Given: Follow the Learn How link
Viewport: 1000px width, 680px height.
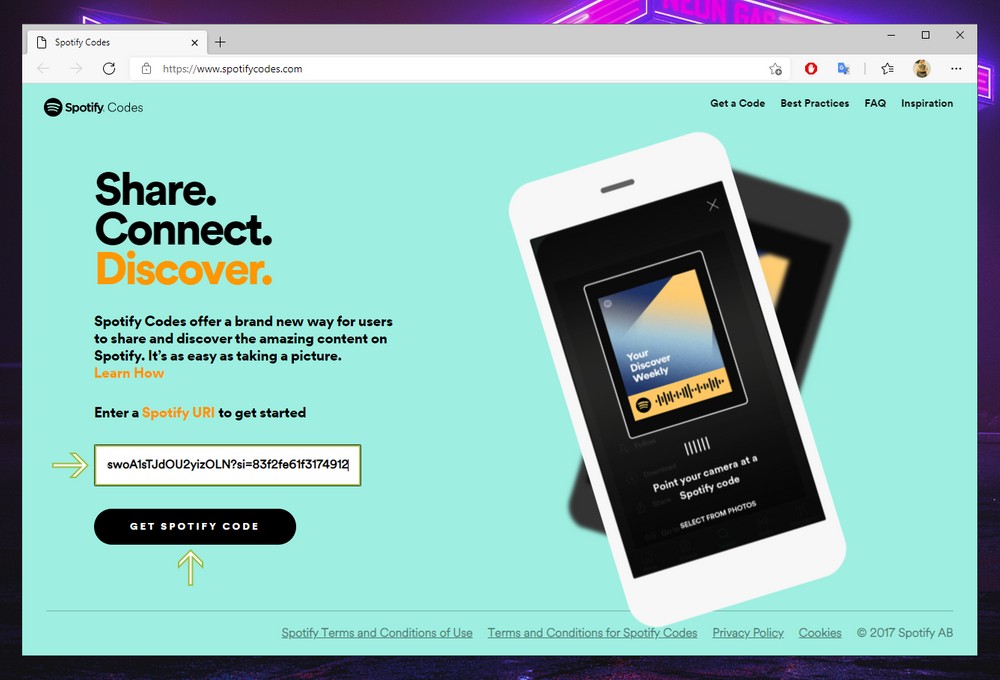Looking at the screenshot, I should click(129, 373).
